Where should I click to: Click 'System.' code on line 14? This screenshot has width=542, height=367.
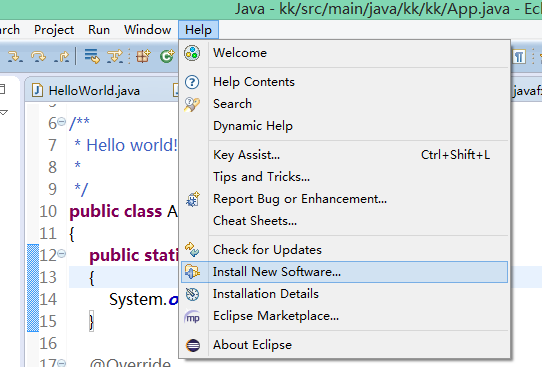click(x=138, y=299)
